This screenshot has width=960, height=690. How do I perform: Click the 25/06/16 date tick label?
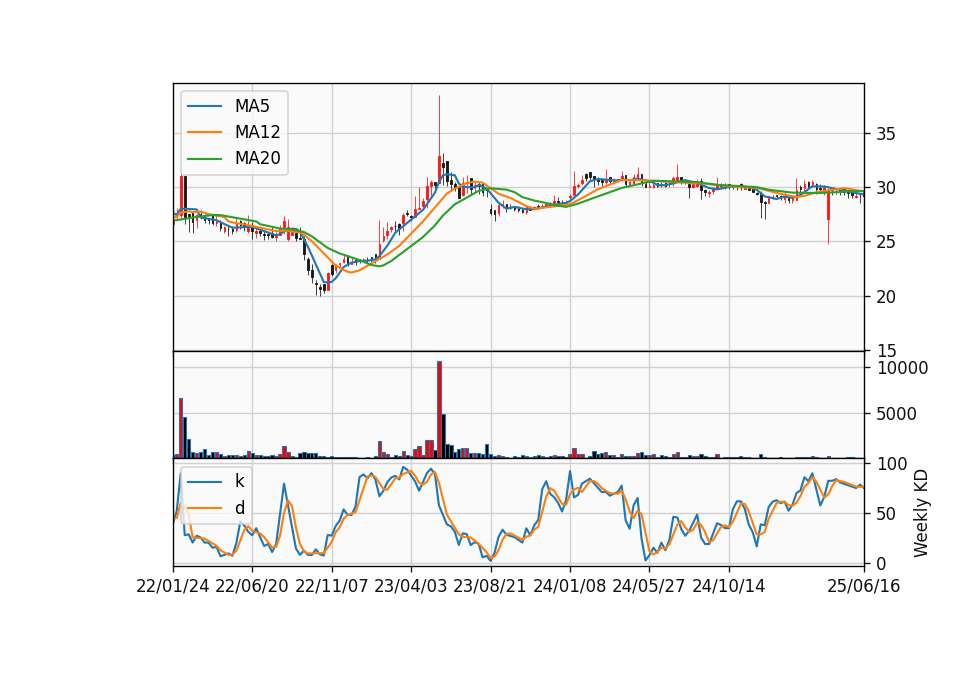pyautogui.click(x=864, y=586)
